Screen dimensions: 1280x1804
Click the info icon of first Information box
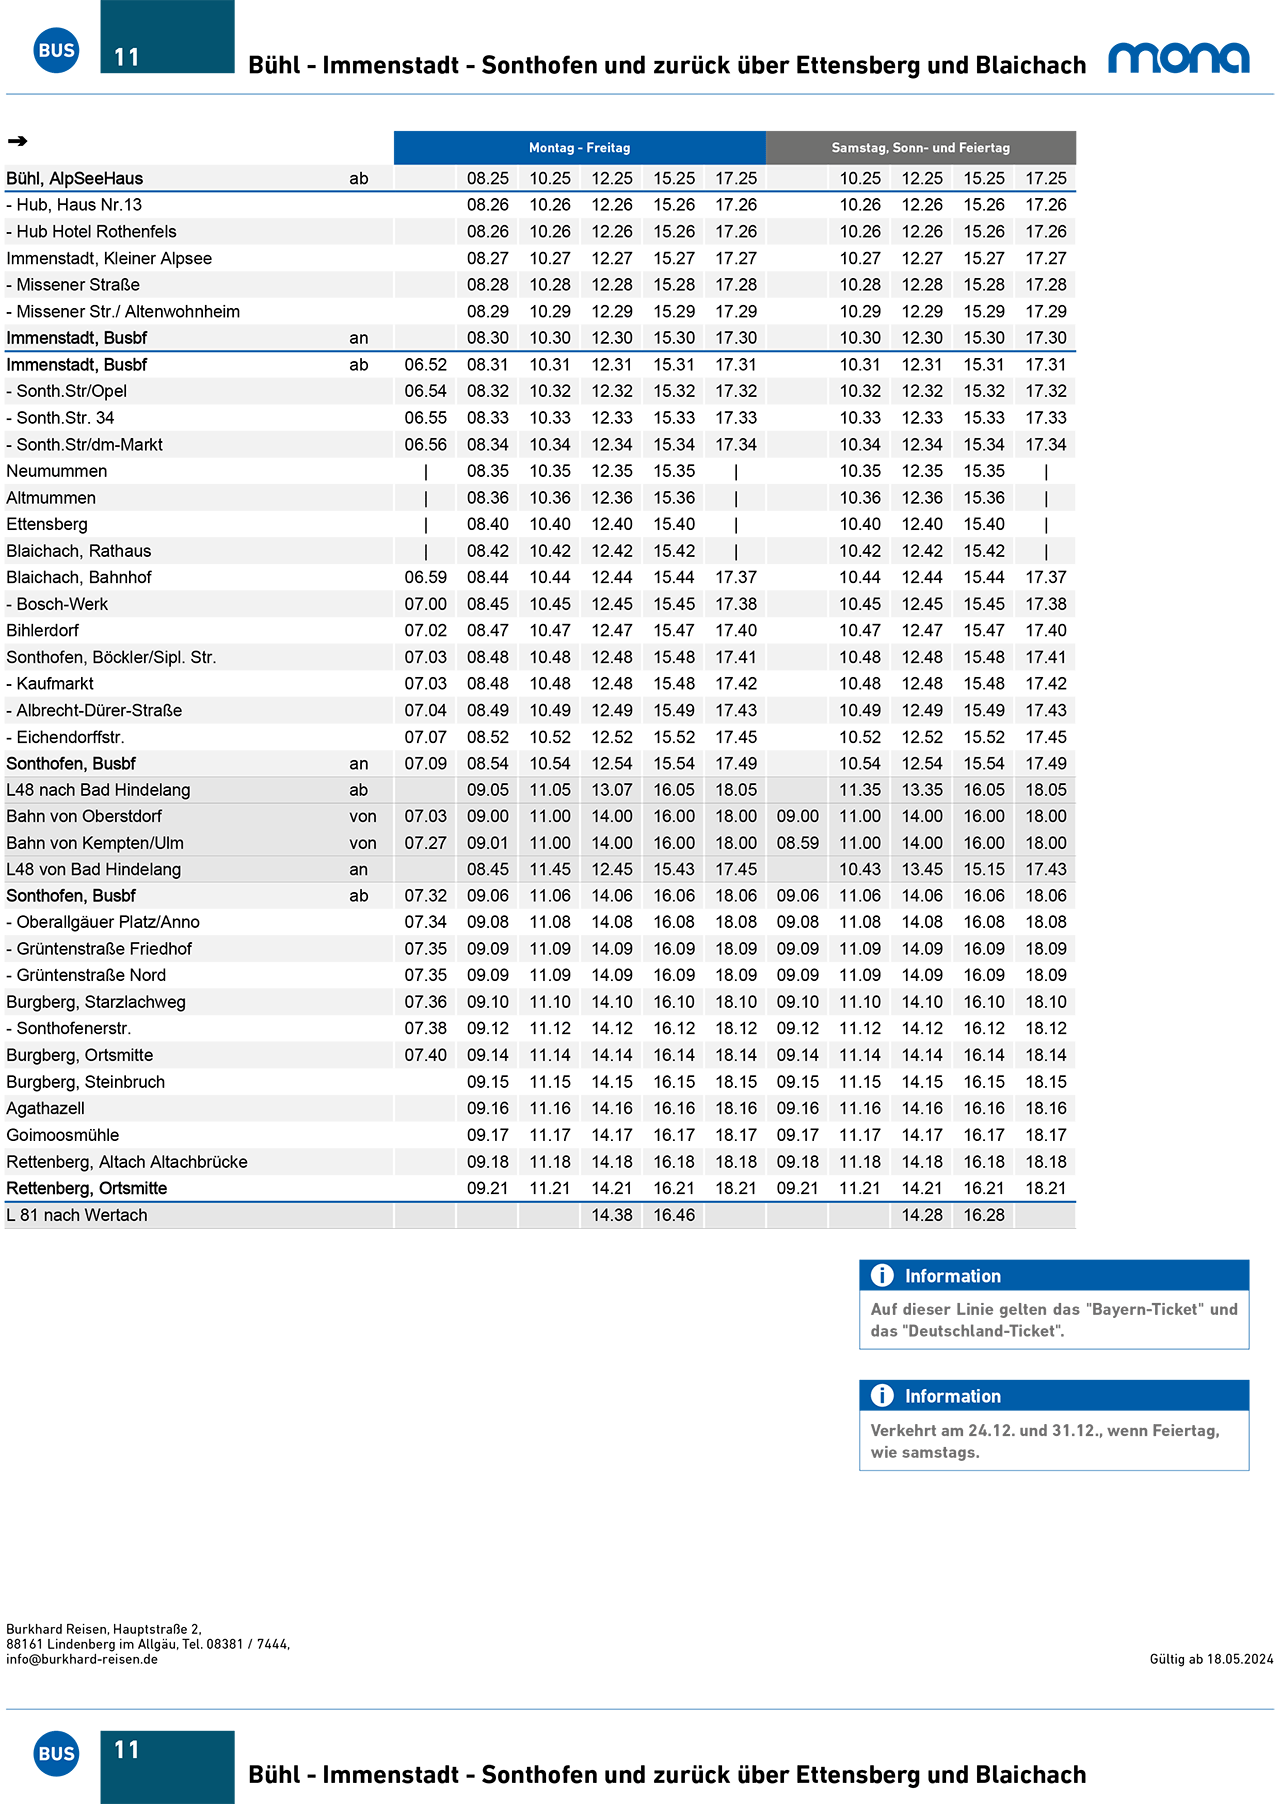tap(882, 1275)
